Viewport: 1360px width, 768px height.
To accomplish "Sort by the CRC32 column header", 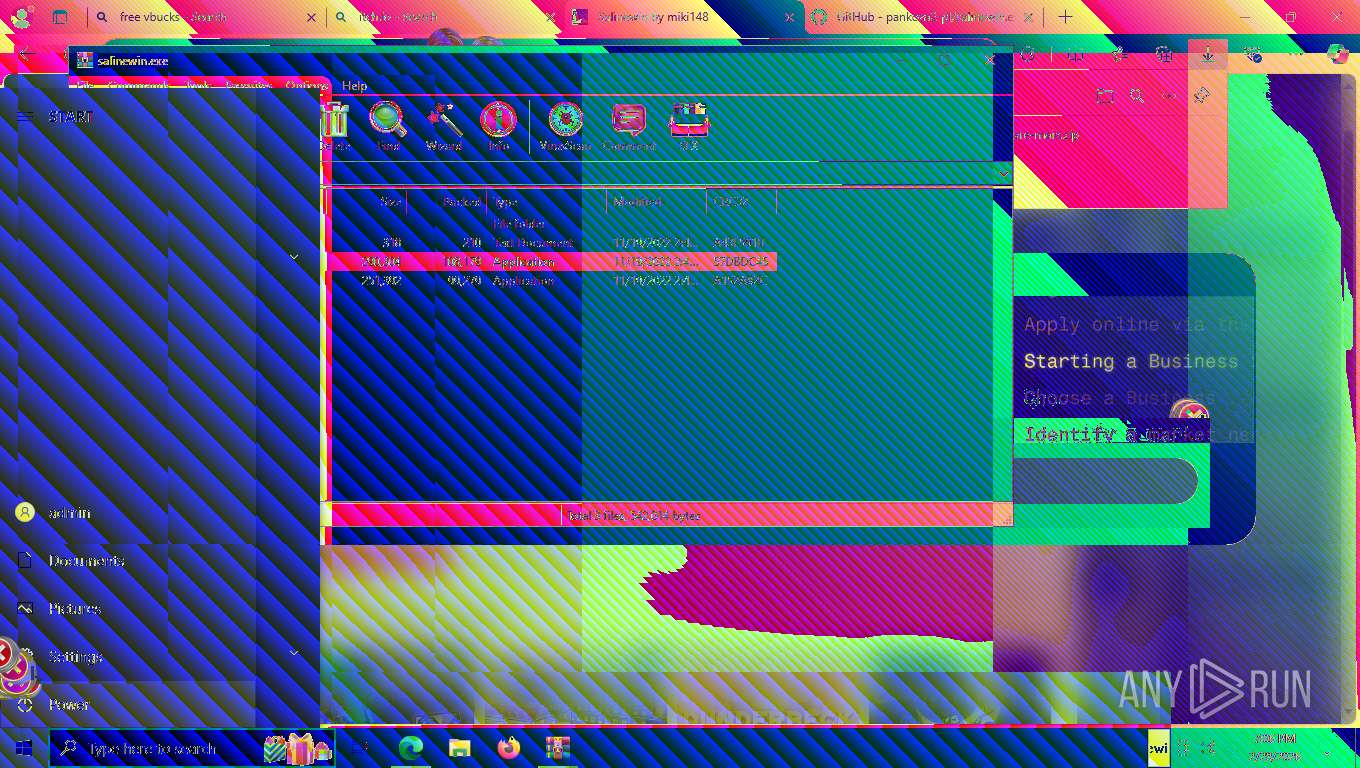I will (x=742, y=201).
